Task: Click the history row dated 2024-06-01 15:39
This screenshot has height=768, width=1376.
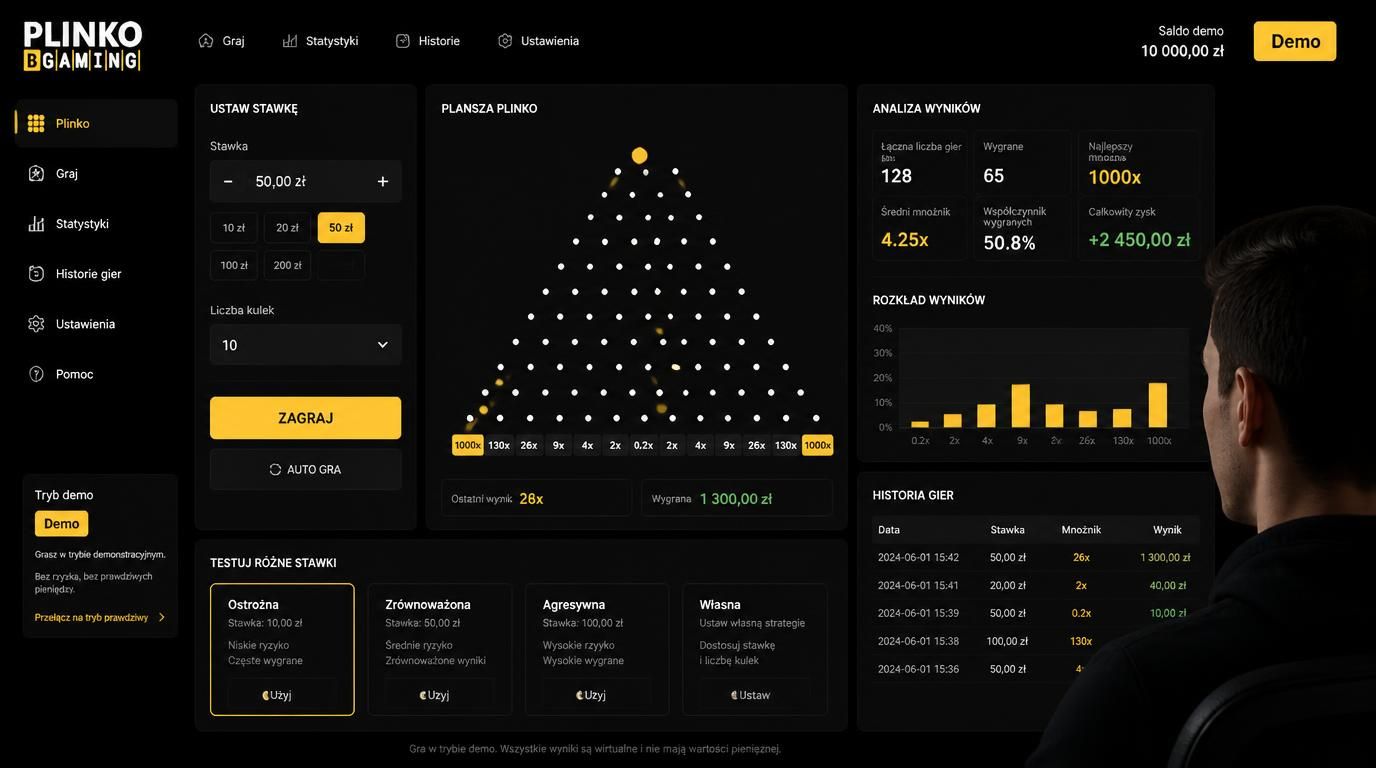Action: tap(1036, 613)
